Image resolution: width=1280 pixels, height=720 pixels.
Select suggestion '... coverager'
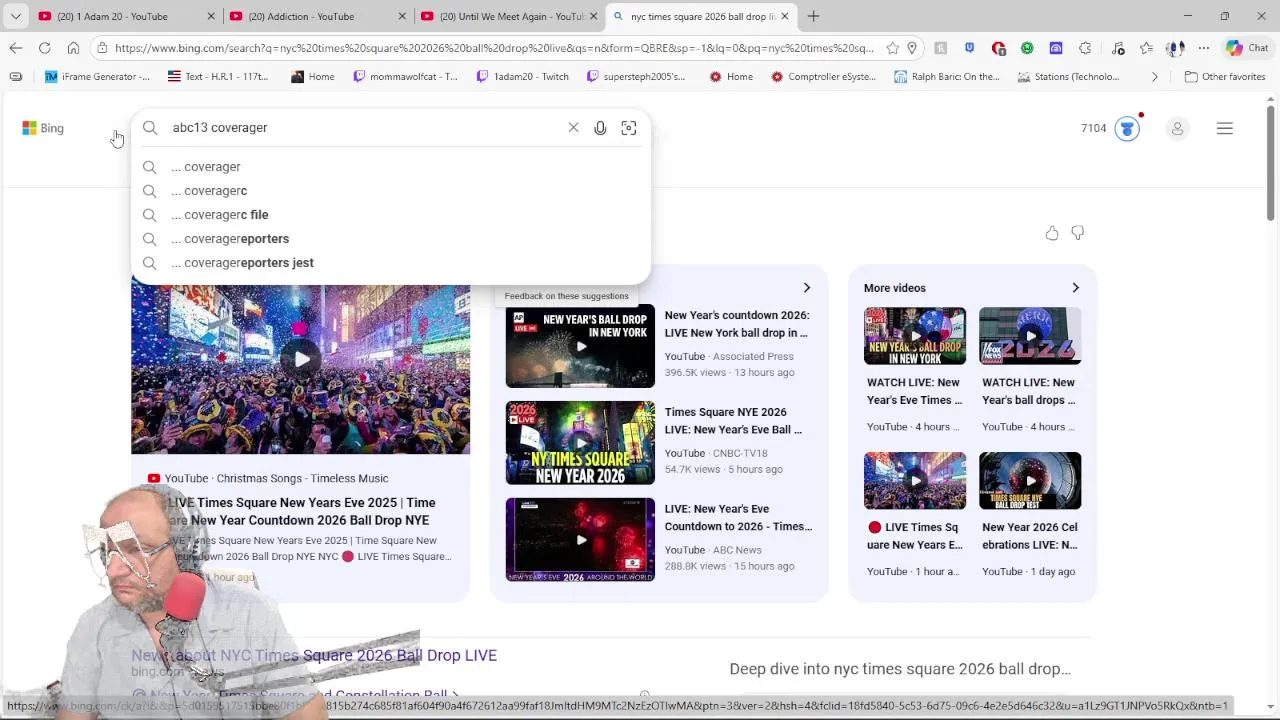(391, 167)
